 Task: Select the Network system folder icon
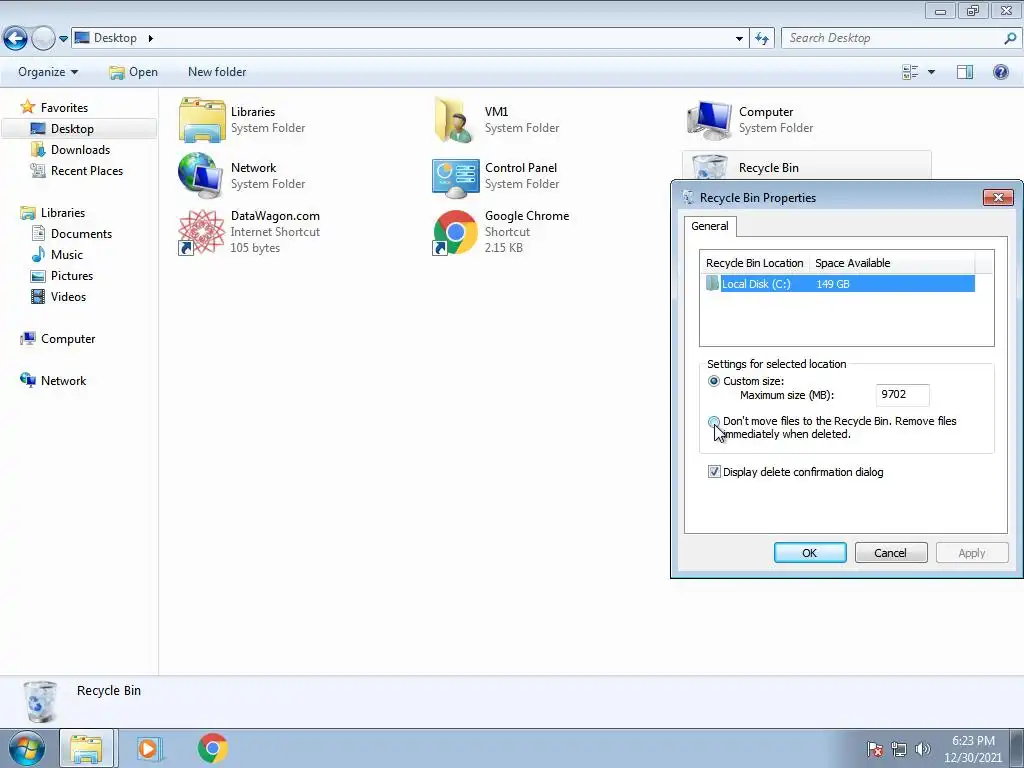point(201,176)
